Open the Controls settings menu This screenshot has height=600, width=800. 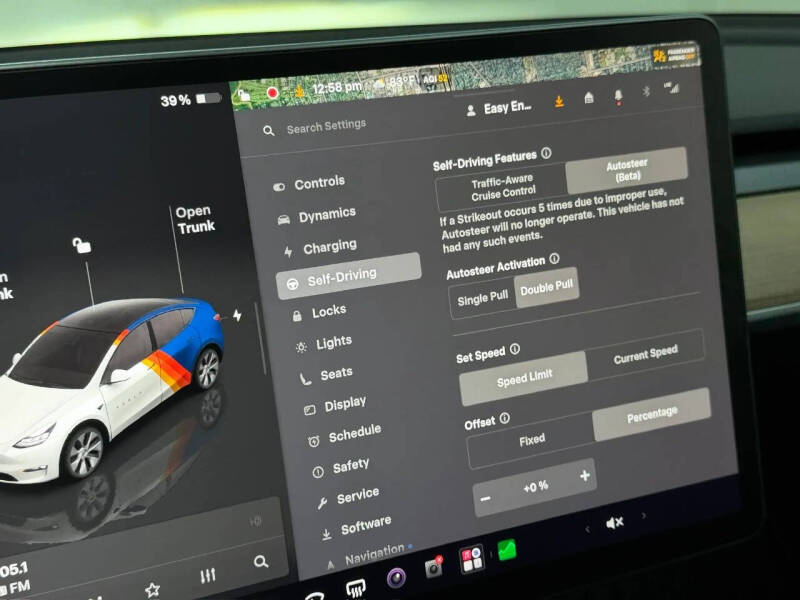click(x=310, y=184)
